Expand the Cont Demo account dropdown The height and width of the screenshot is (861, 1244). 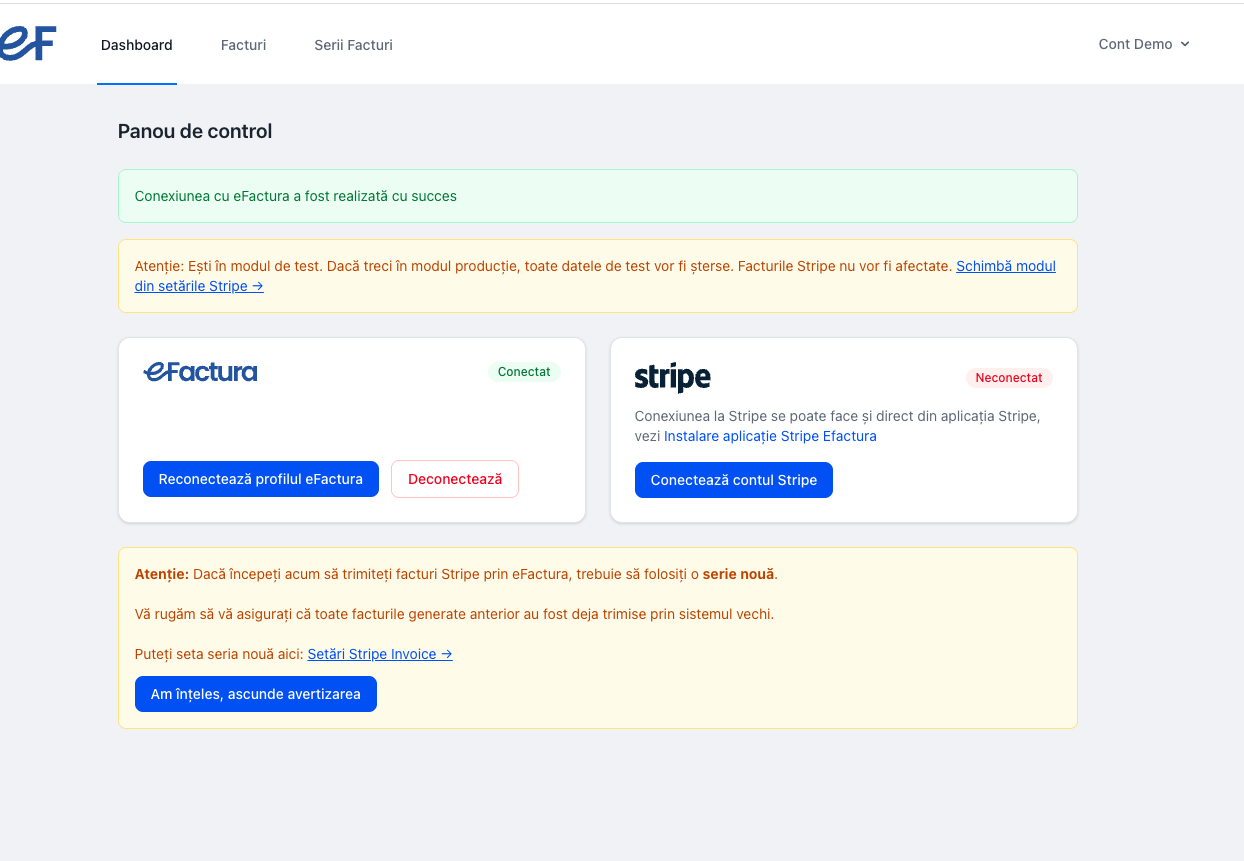(1144, 44)
